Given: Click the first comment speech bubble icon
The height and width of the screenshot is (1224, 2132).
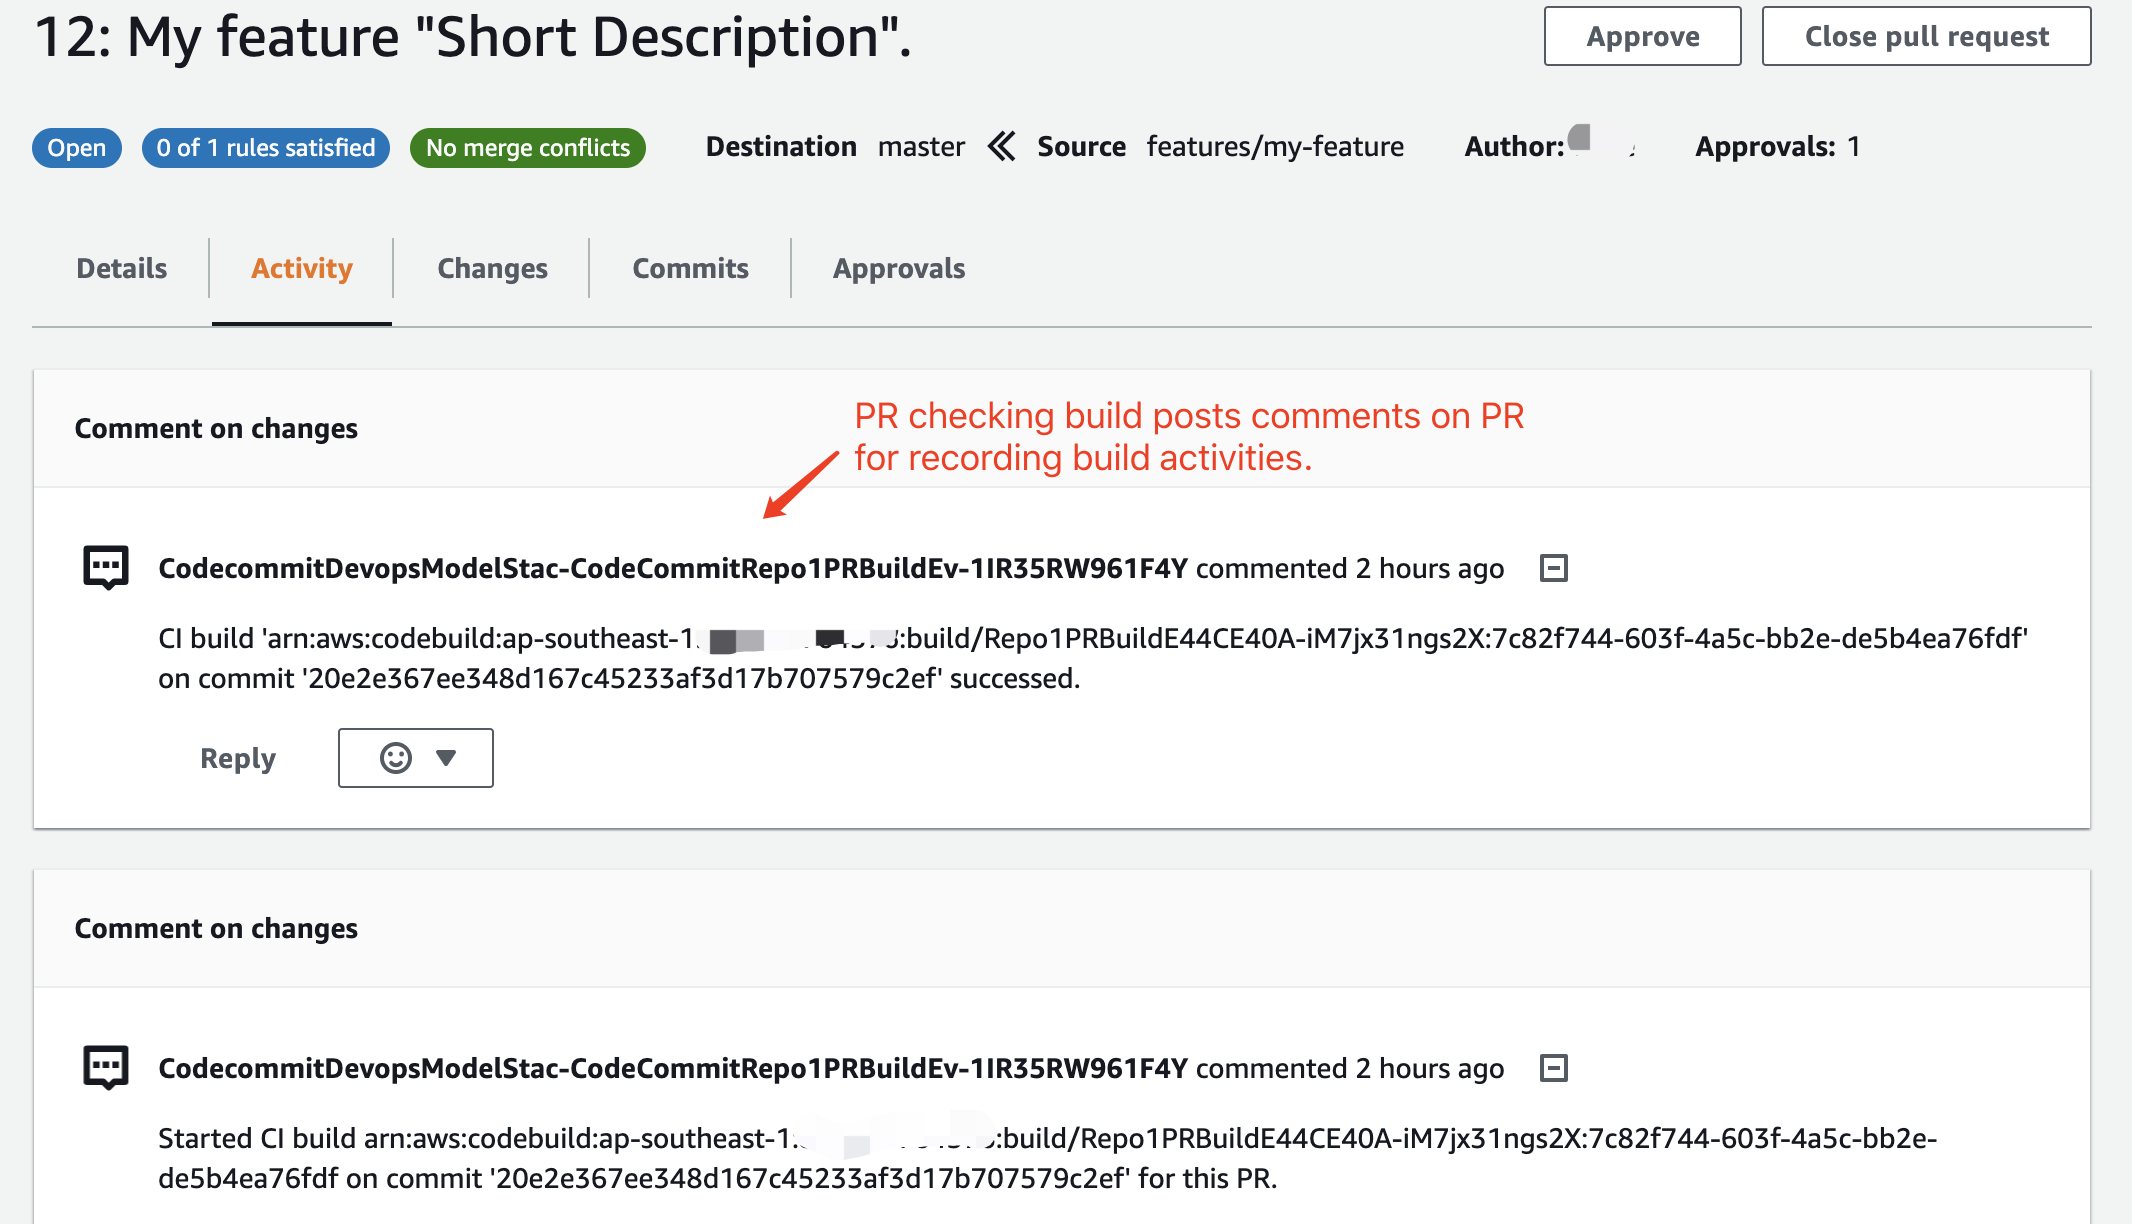Looking at the screenshot, I should point(105,567).
